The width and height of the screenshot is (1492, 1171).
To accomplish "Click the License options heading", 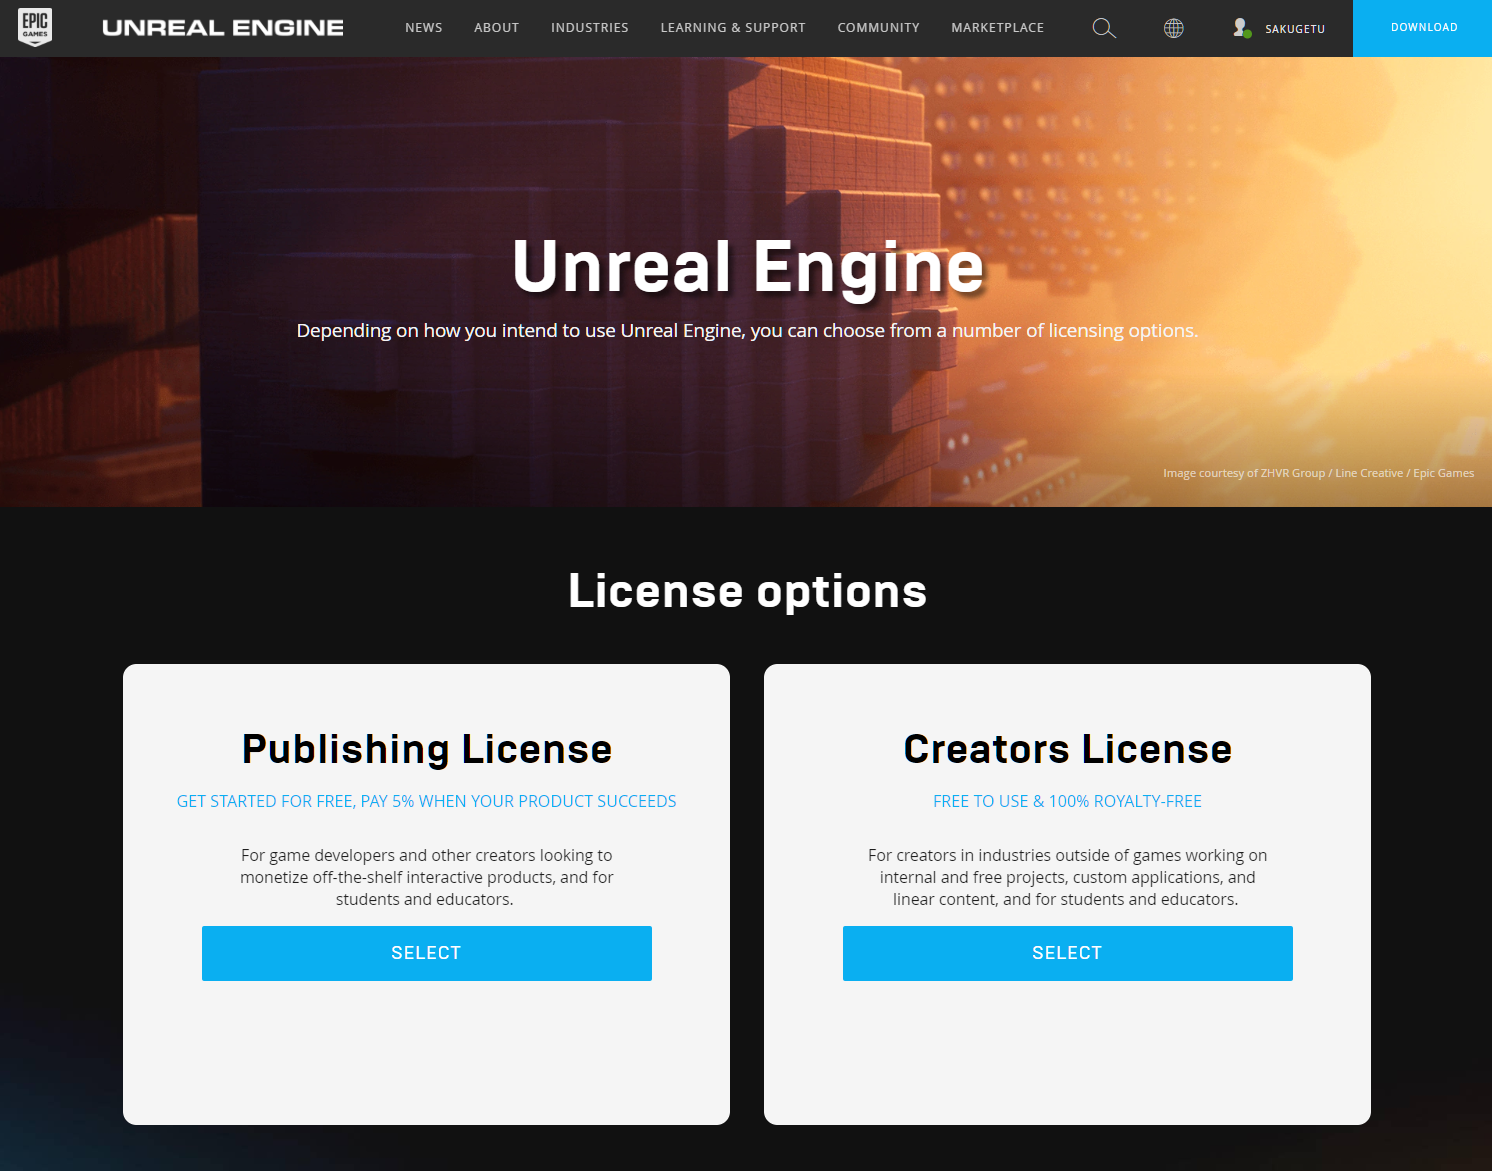I will point(747,591).
